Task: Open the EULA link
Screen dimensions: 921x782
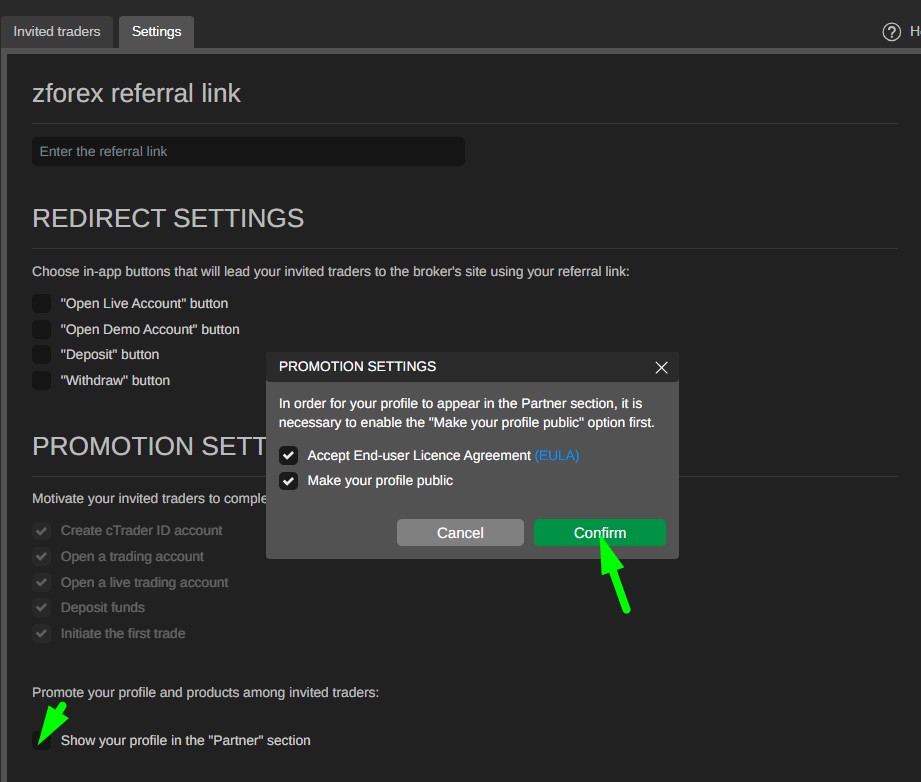Action: [557, 456]
